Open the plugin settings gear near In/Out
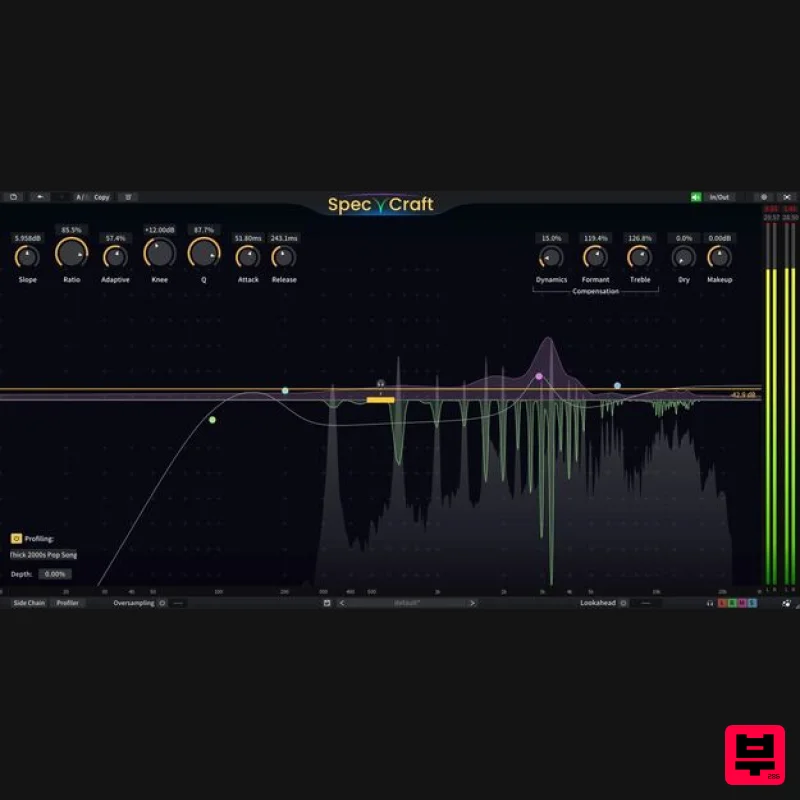800x800 pixels. click(x=764, y=197)
